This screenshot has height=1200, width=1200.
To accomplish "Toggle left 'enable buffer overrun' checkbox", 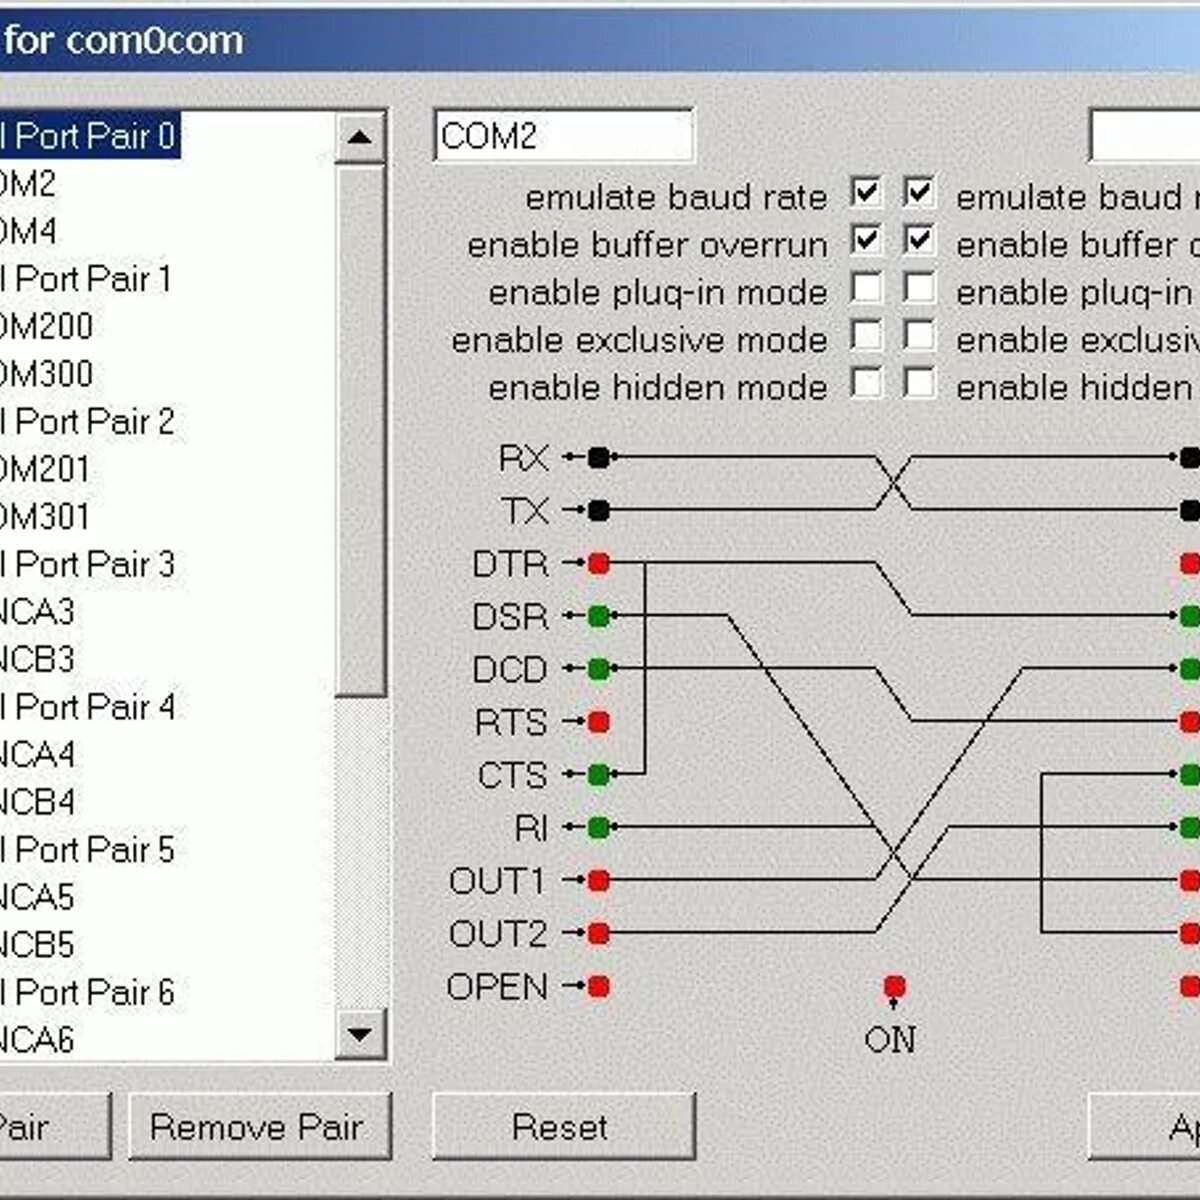I will coord(866,240).
